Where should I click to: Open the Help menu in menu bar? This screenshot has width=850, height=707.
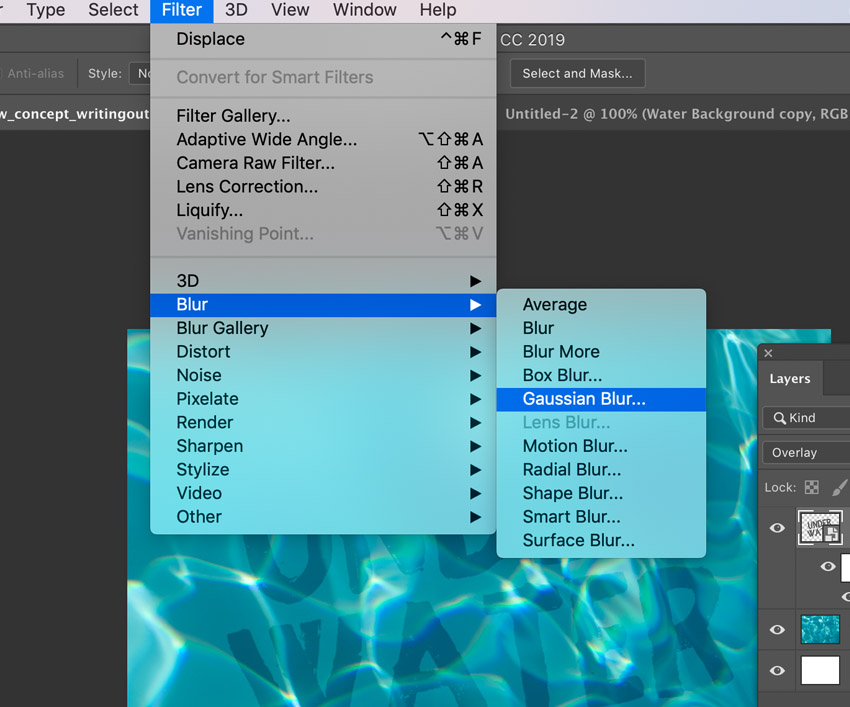tap(437, 10)
